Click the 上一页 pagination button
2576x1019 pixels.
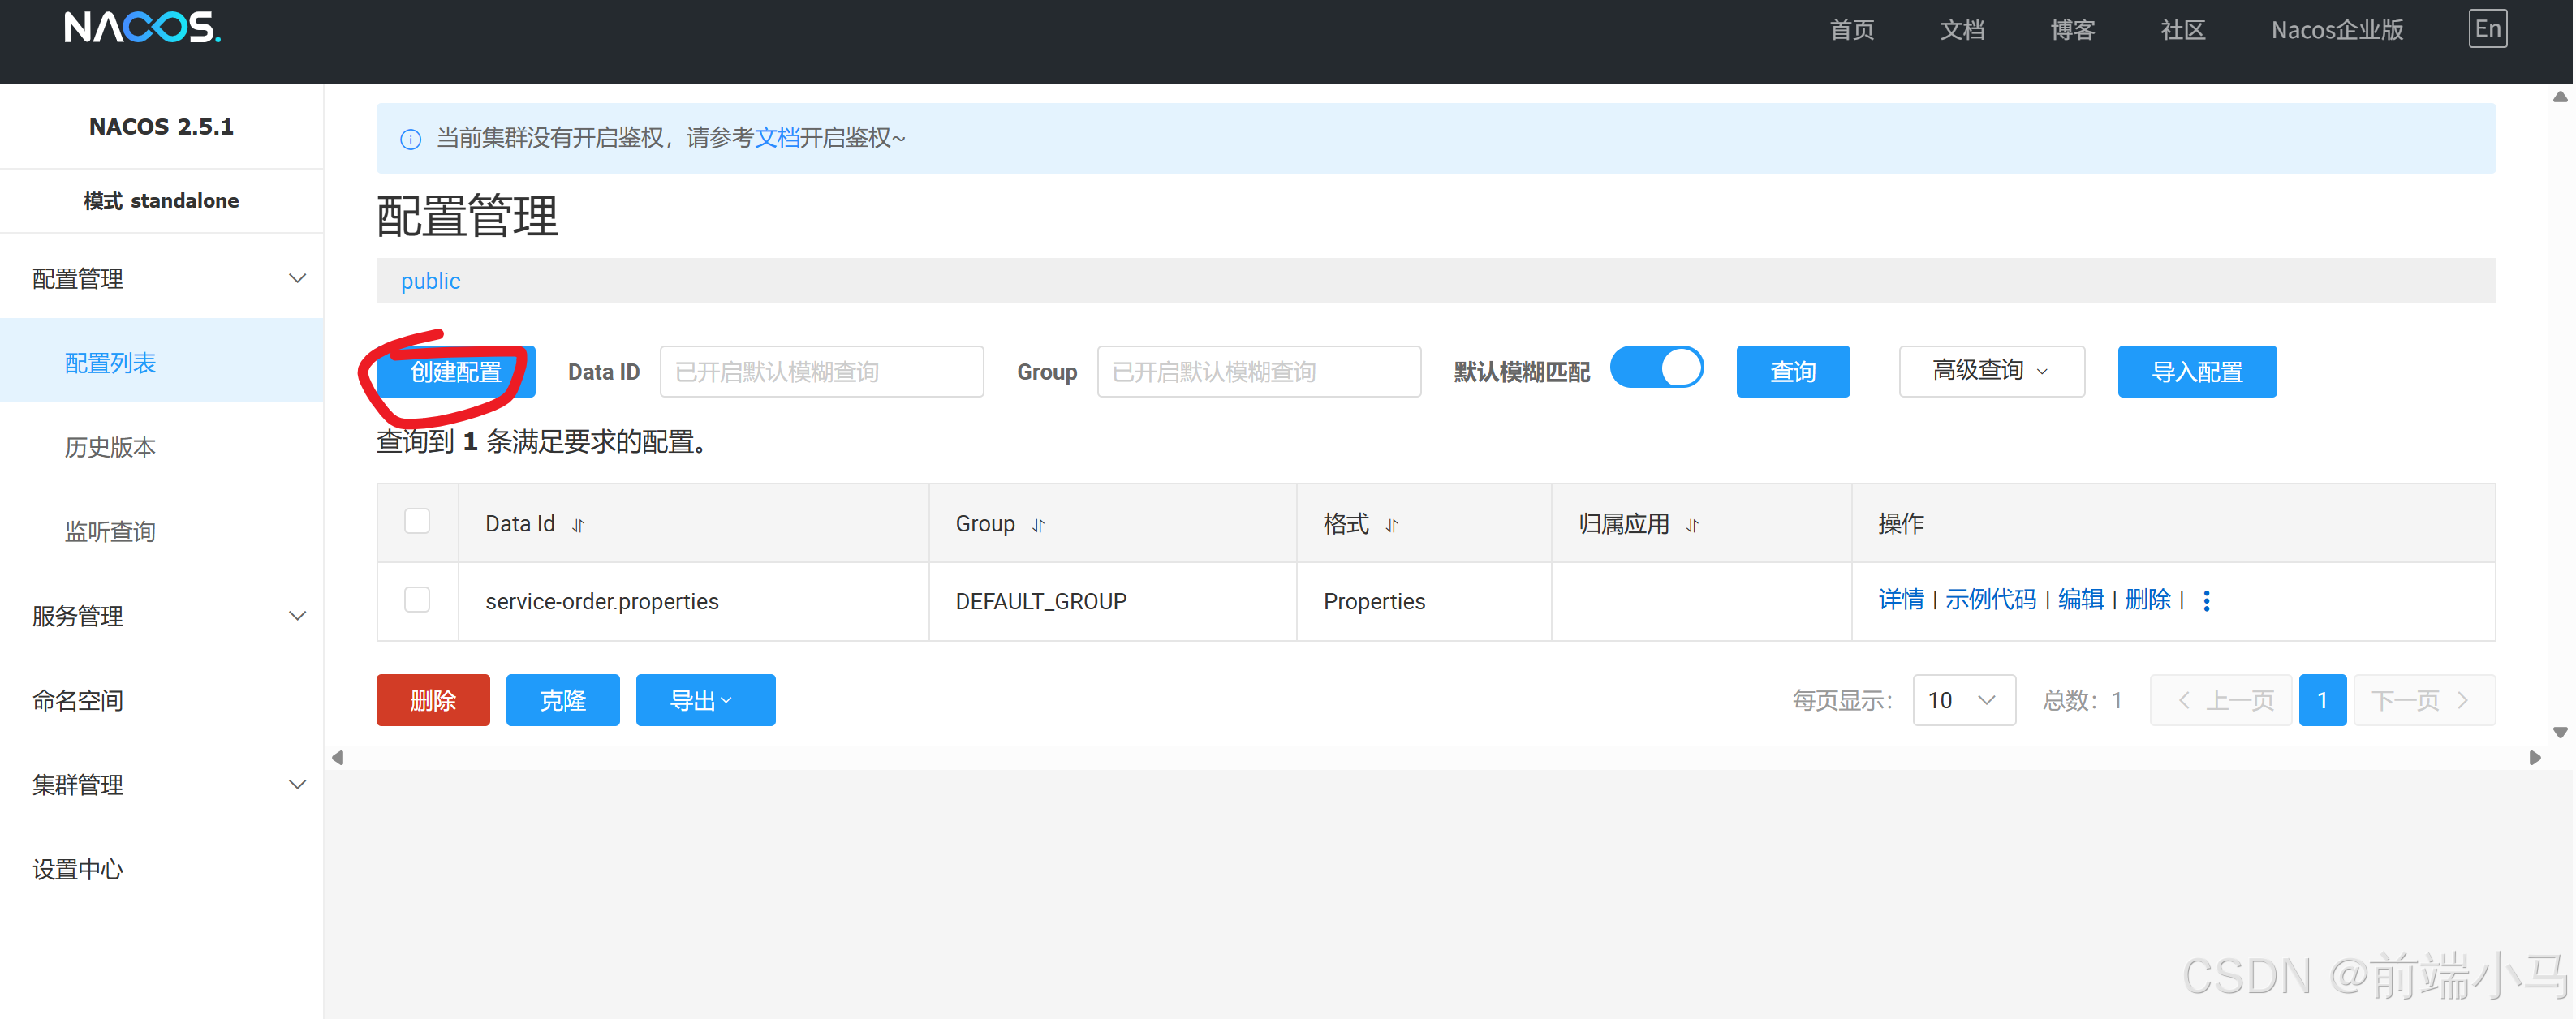tap(2220, 700)
